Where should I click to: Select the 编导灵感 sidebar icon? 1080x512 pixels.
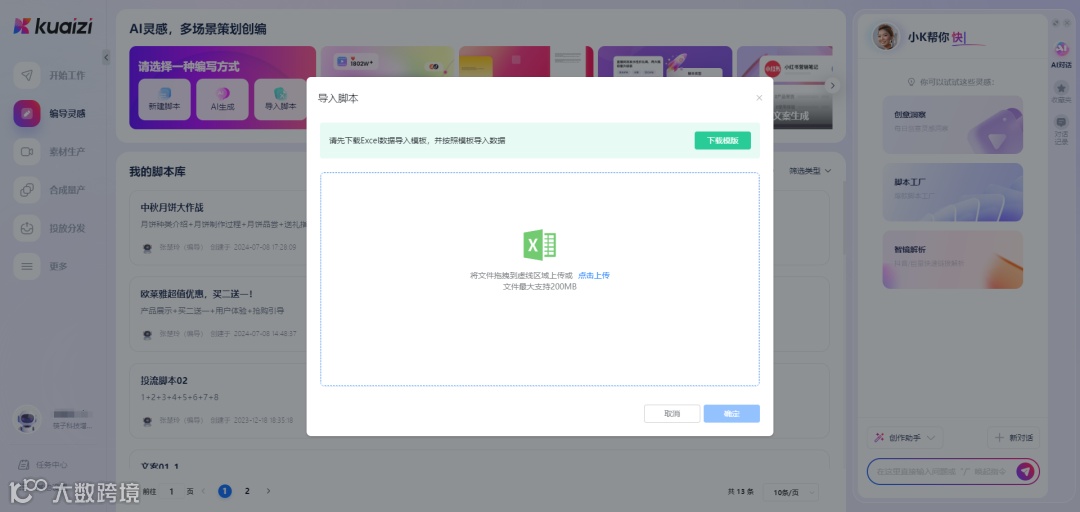[27, 114]
